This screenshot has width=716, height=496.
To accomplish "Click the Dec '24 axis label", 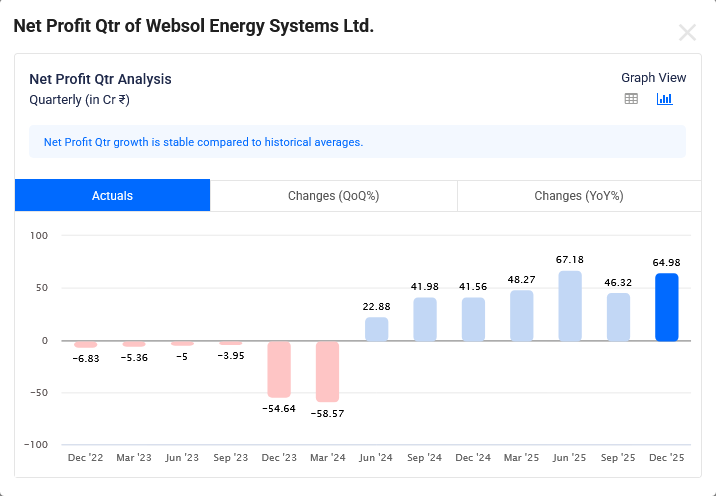I will [x=473, y=457].
